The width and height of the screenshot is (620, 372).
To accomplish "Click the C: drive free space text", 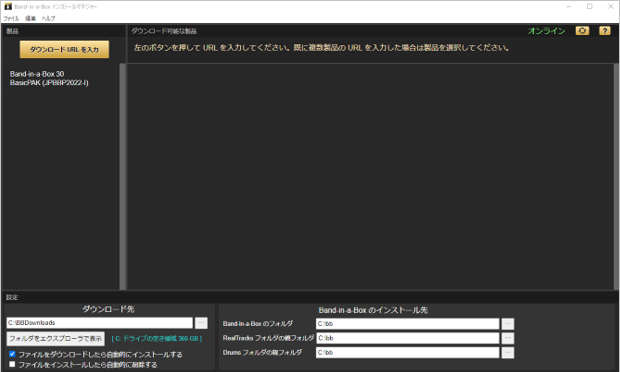I will 157,339.
